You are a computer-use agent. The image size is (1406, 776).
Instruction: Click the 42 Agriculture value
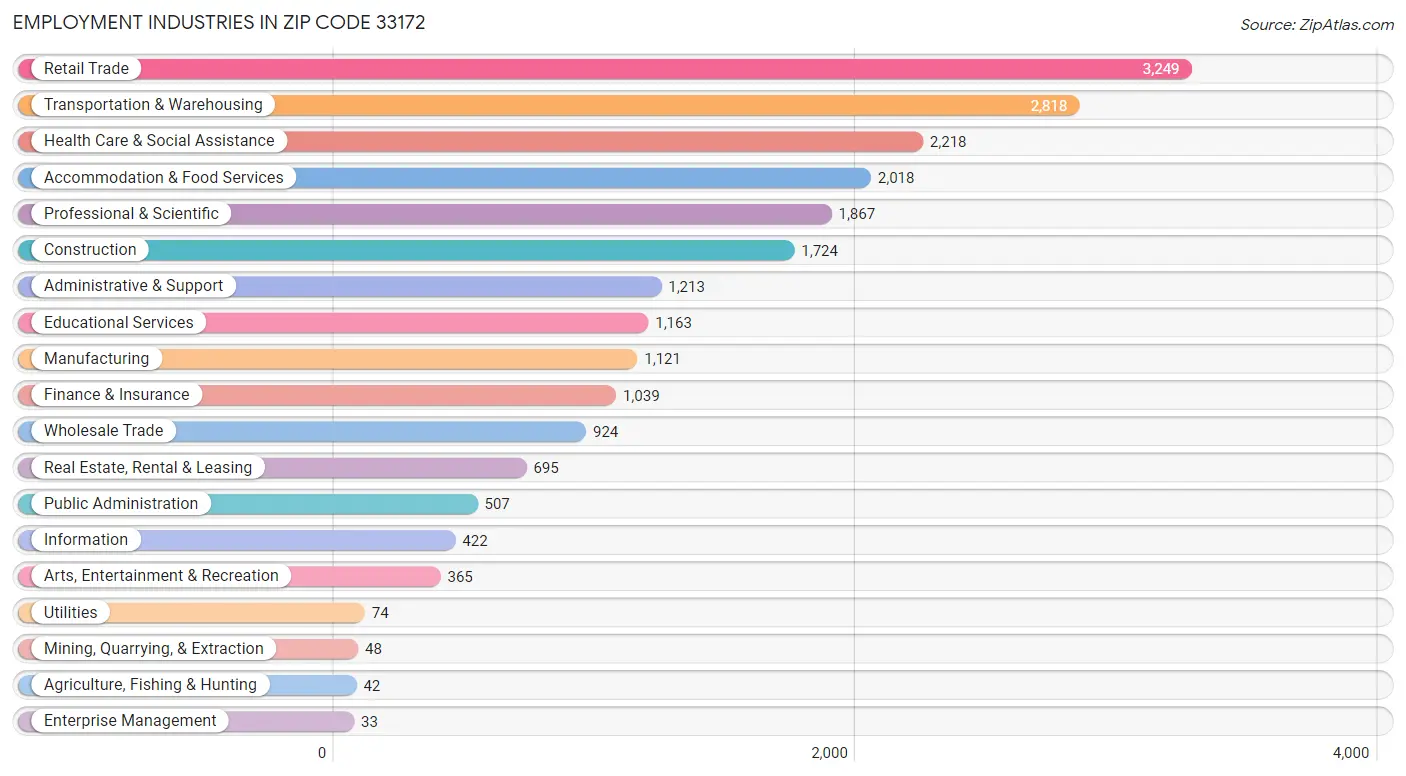pyautogui.click(x=372, y=686)
